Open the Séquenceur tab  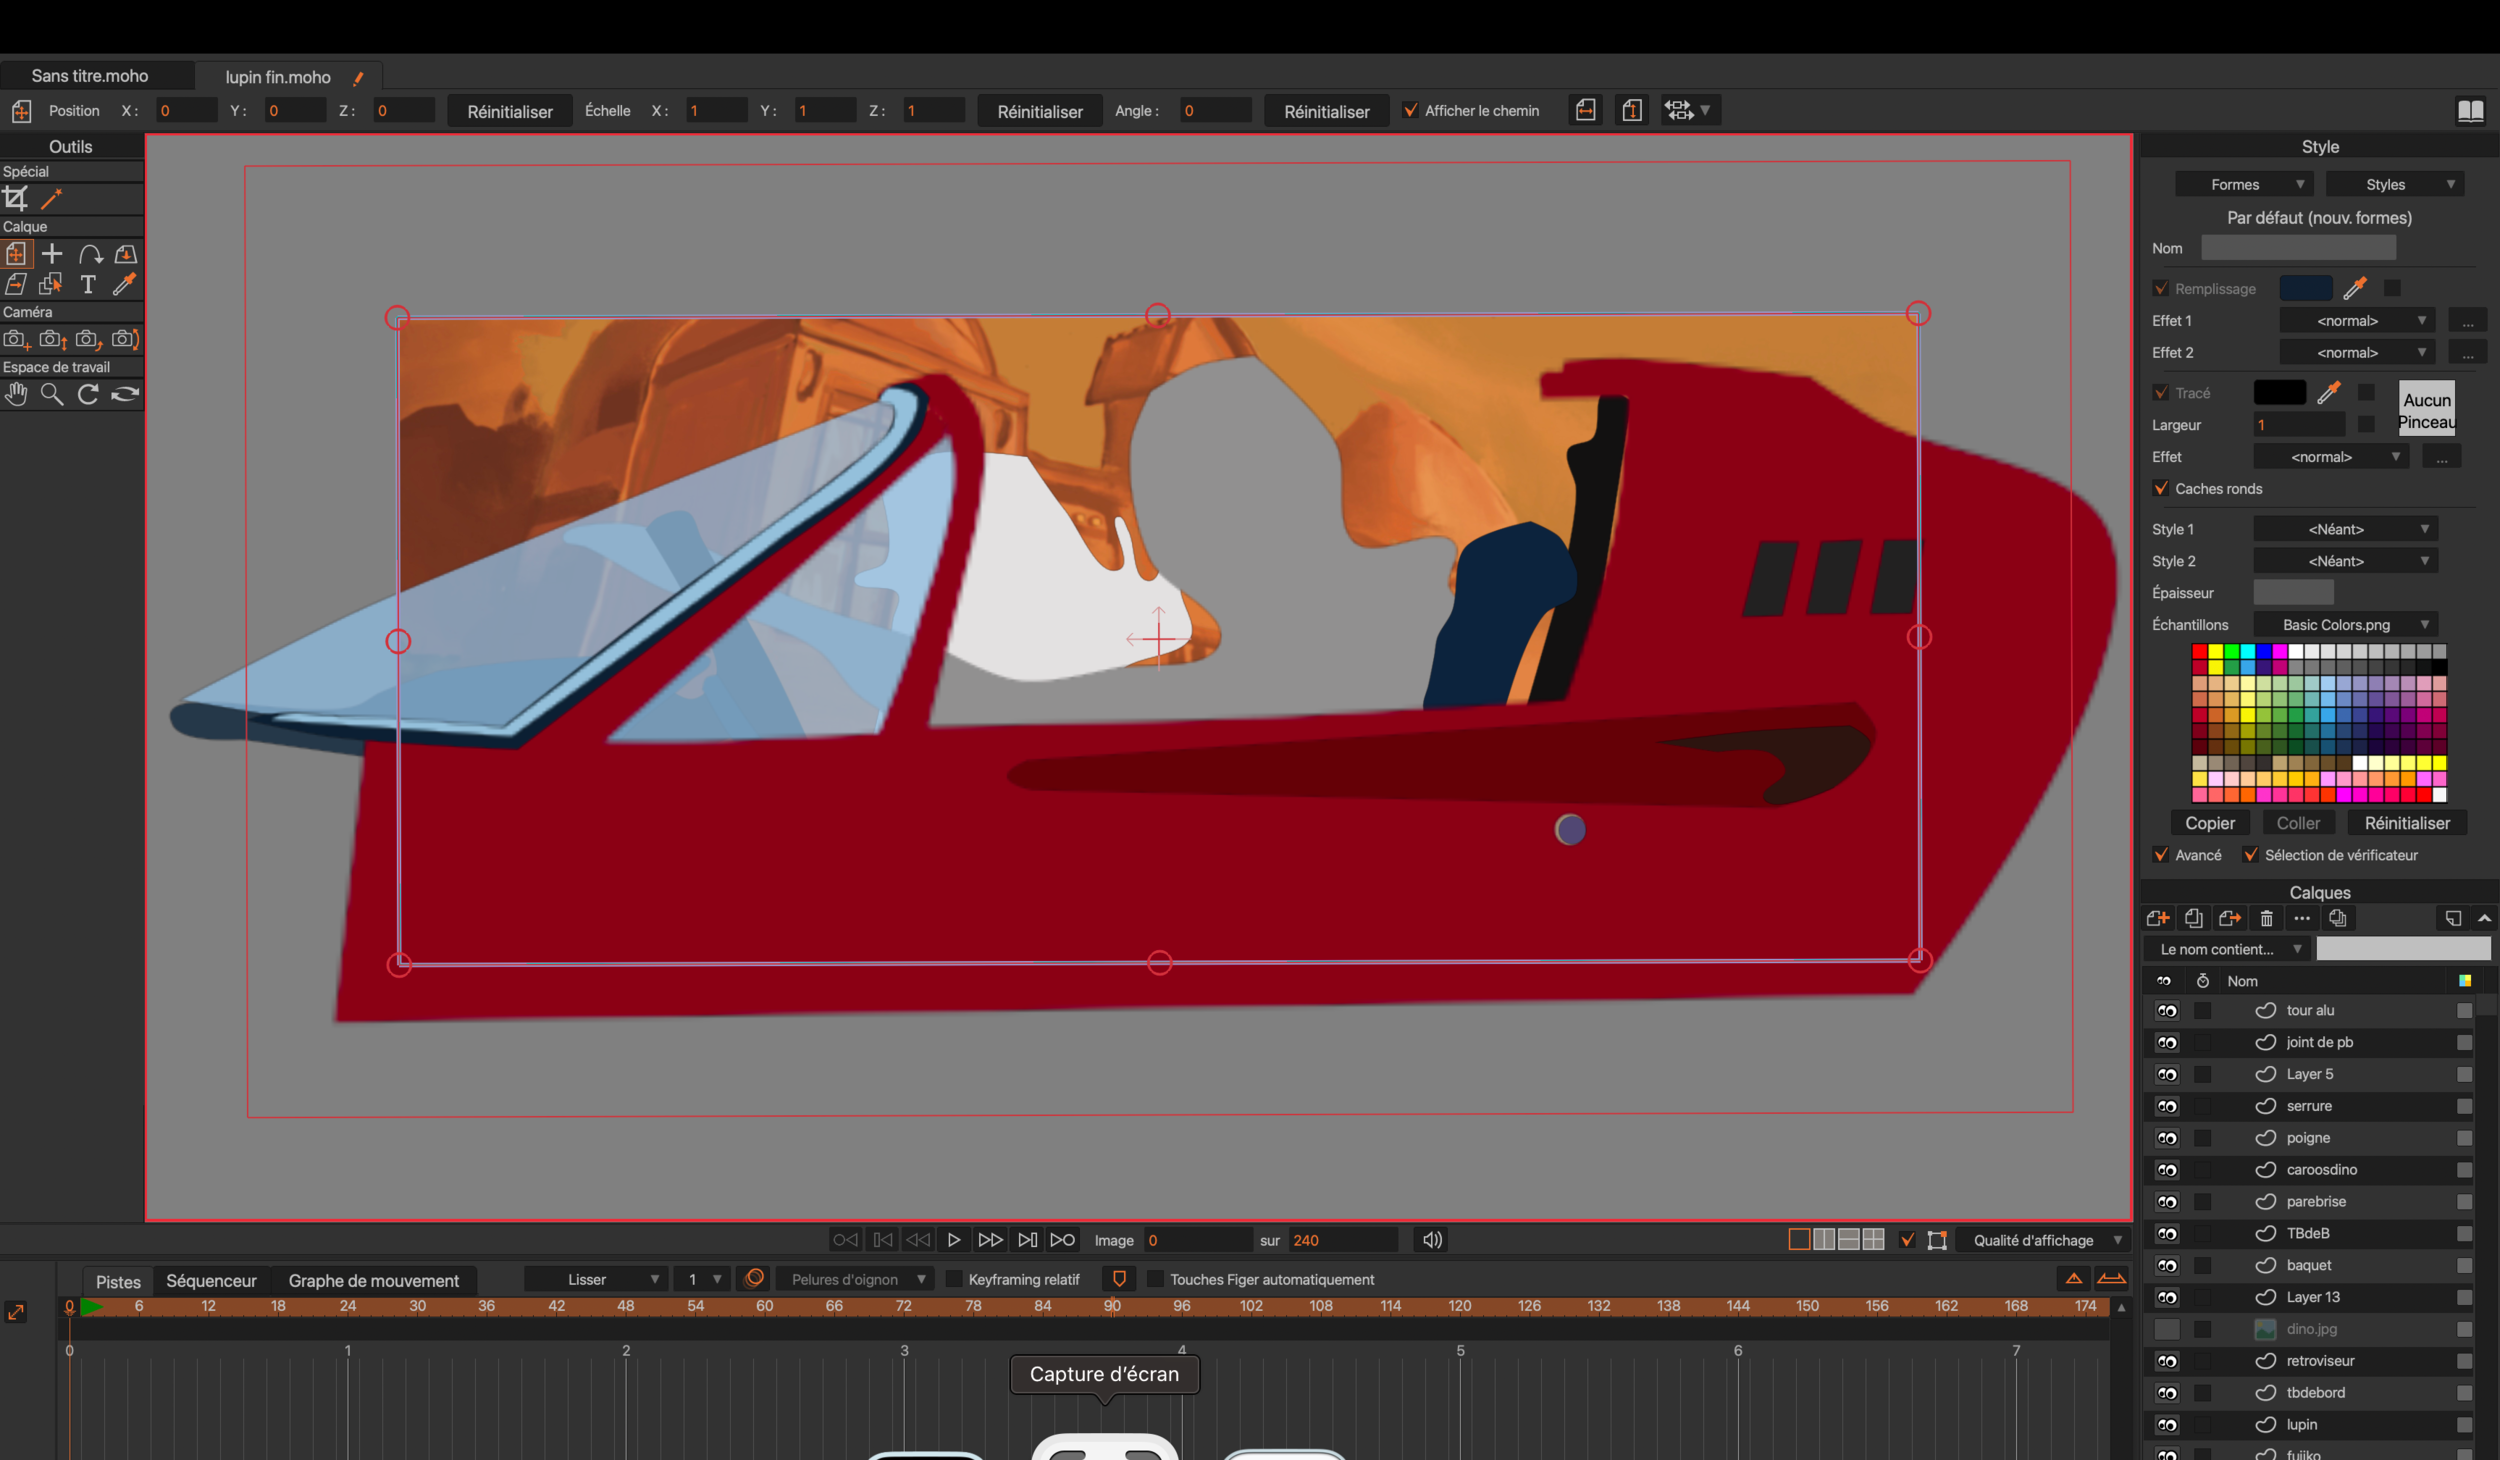pyautogui.click(x=211, y=1281)
